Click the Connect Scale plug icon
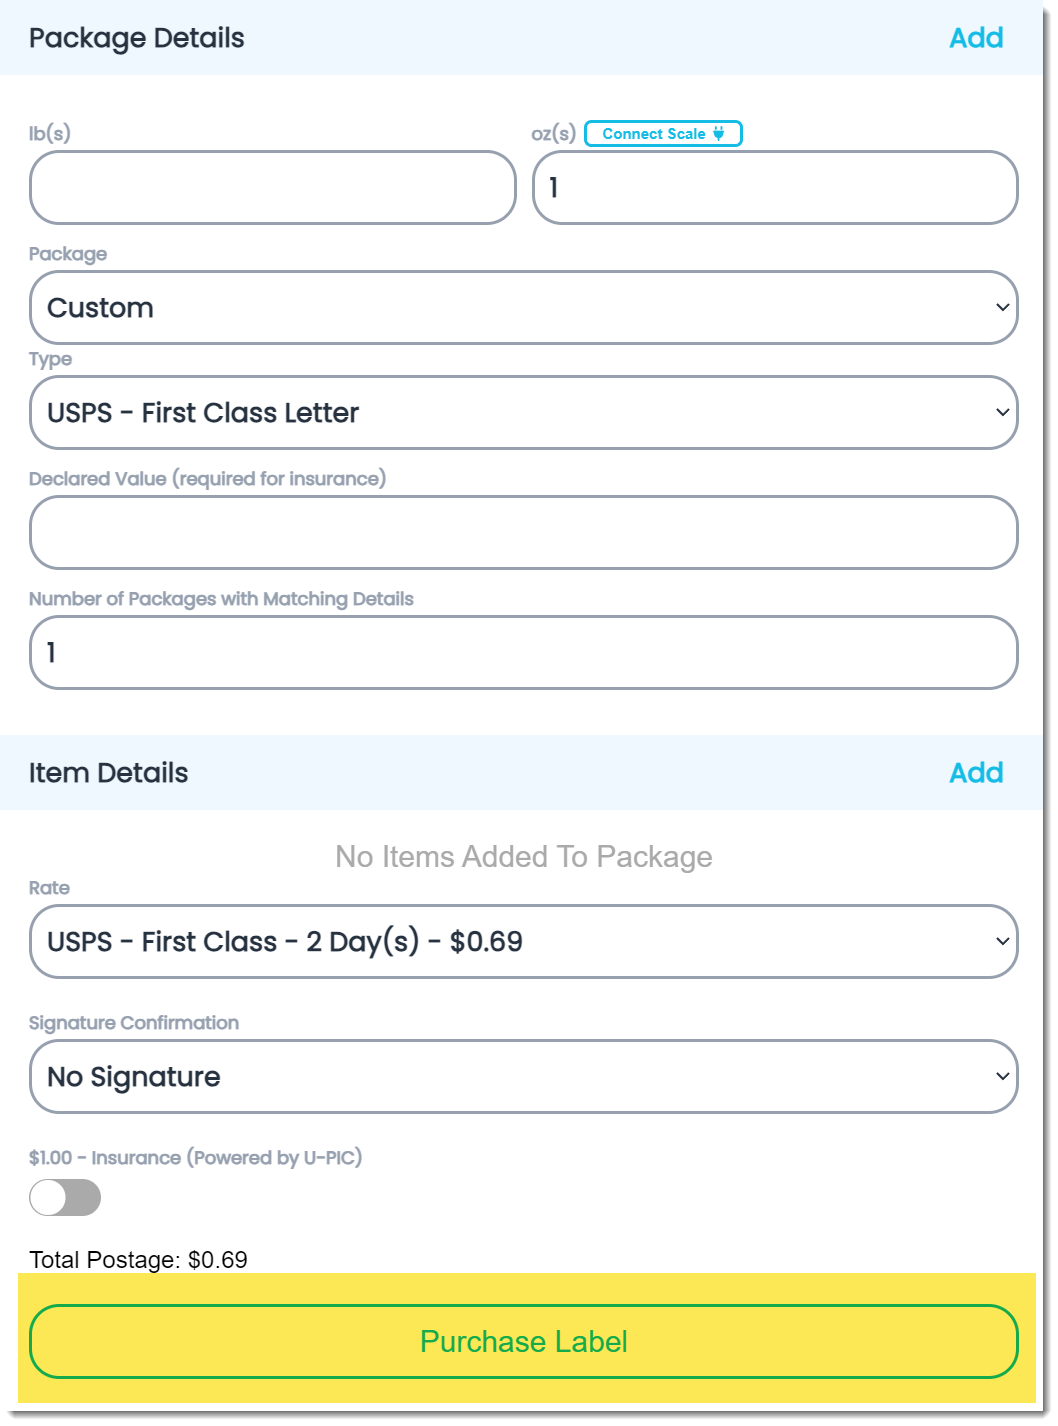The image size is (1058, 1426). pyautogui.click(x=719, y=133)
